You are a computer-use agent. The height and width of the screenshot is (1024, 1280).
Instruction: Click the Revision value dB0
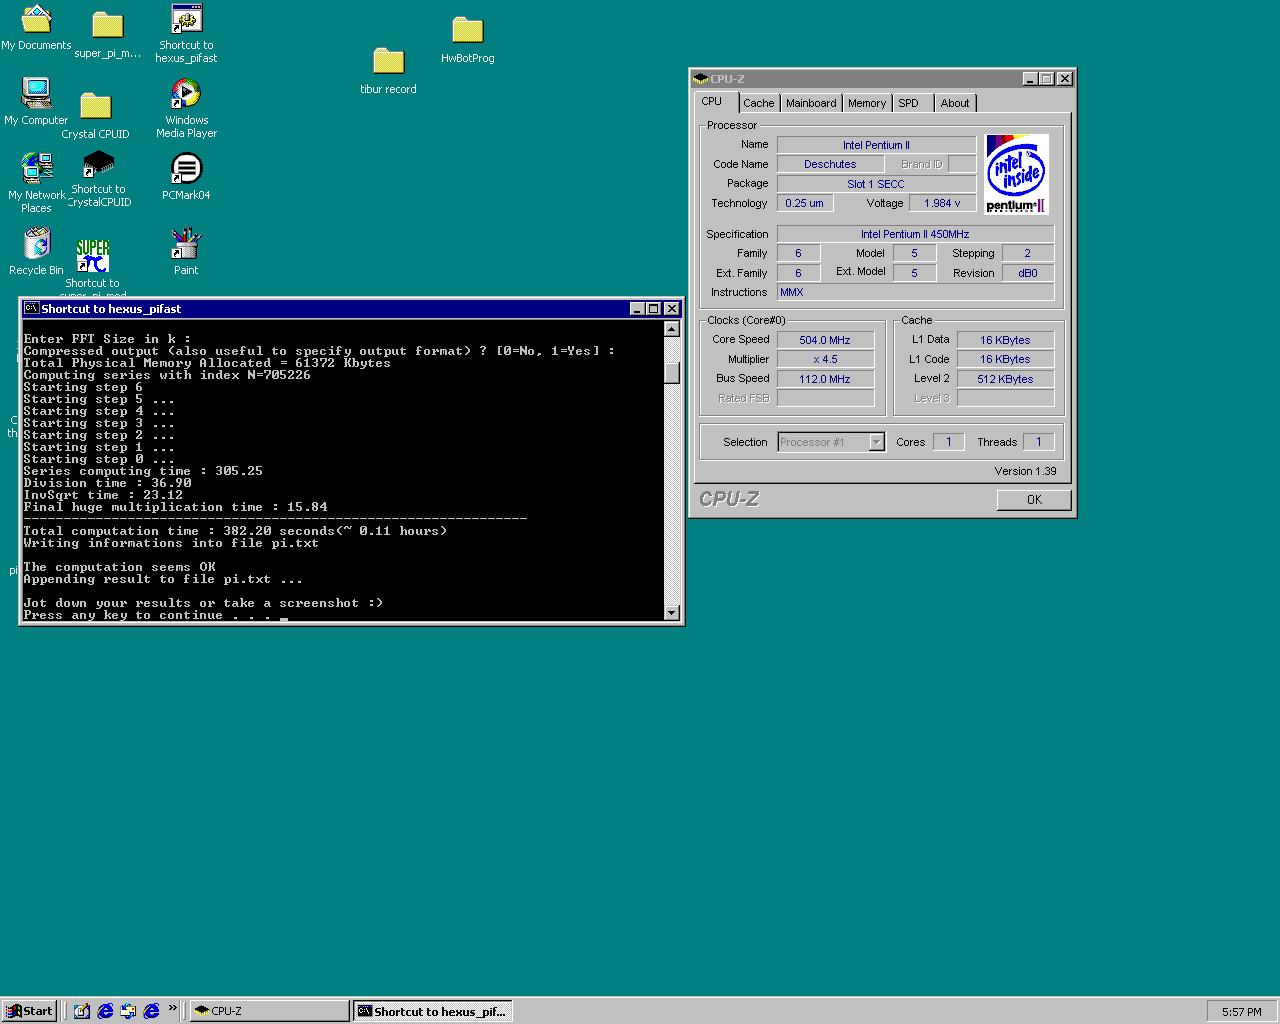pos(1028,273)
